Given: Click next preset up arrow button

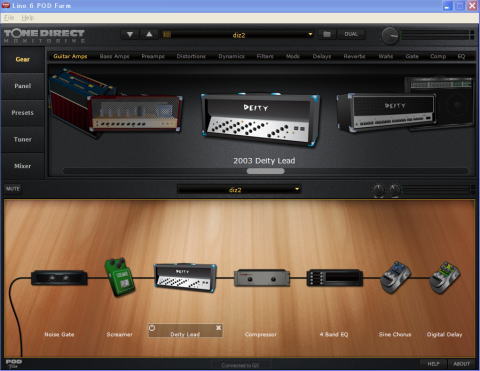Looking at the screenshot, I should pos(149,34).
